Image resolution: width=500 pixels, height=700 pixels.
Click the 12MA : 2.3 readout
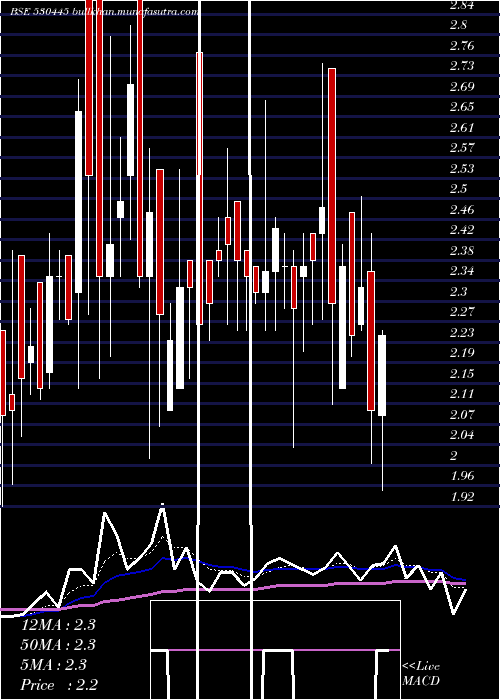tap(58, 625)
